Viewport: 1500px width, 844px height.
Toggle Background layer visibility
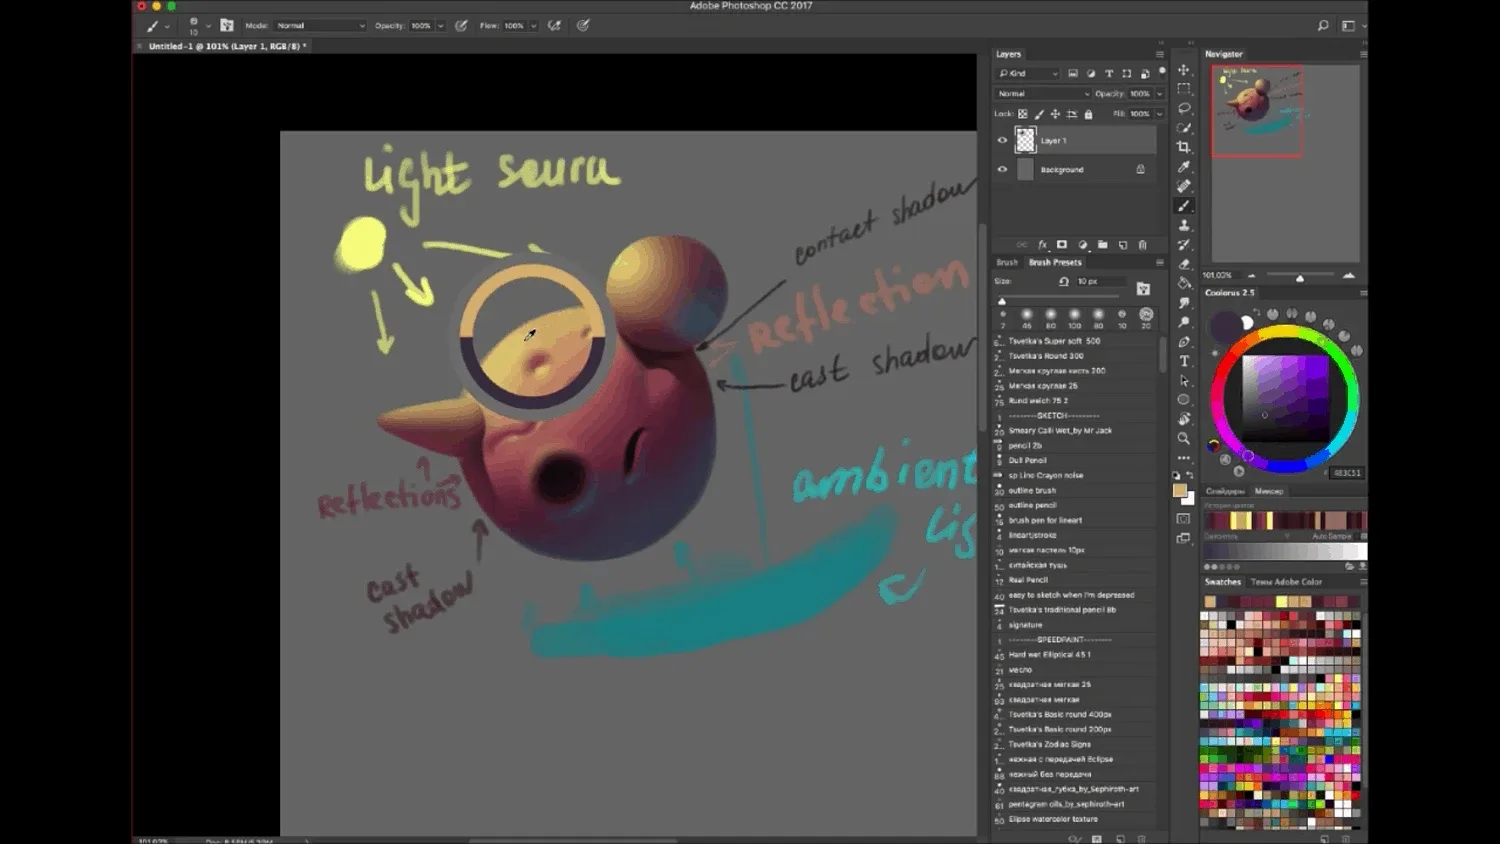1003,170
